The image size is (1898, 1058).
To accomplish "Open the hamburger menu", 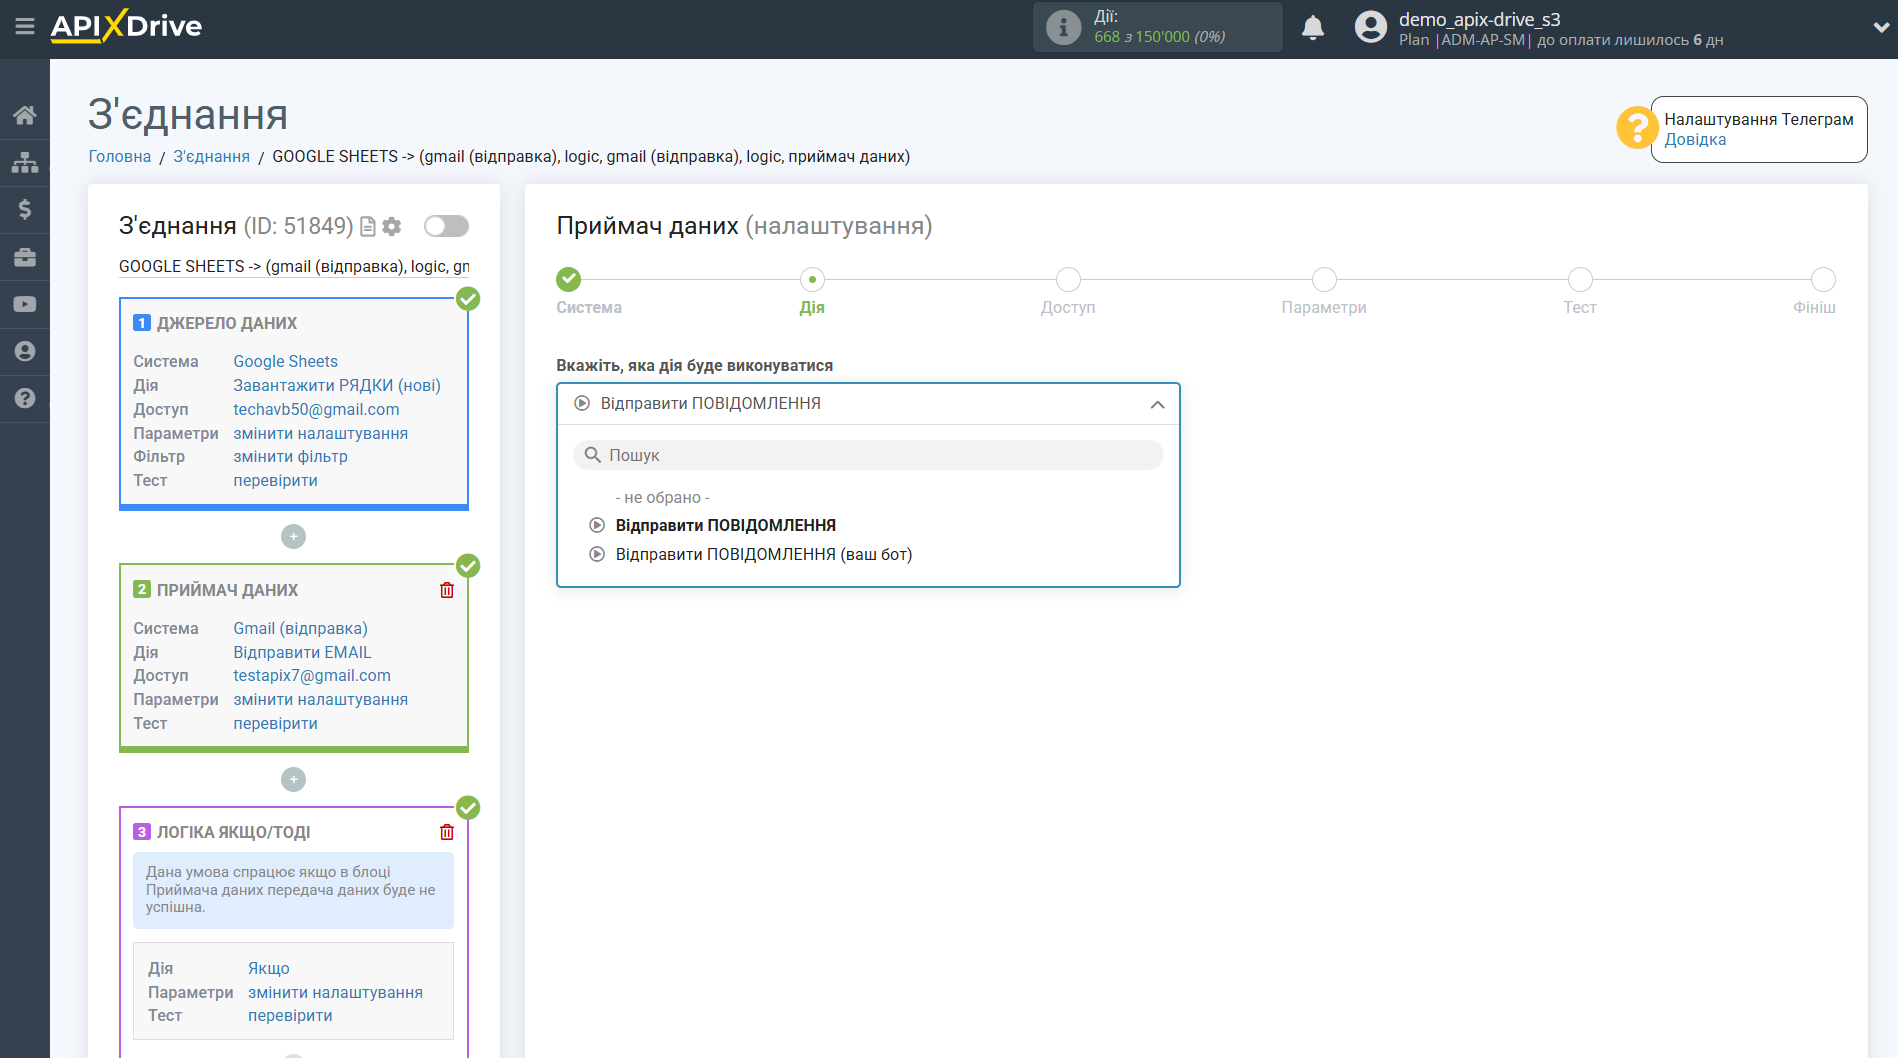I will point(25,27).
